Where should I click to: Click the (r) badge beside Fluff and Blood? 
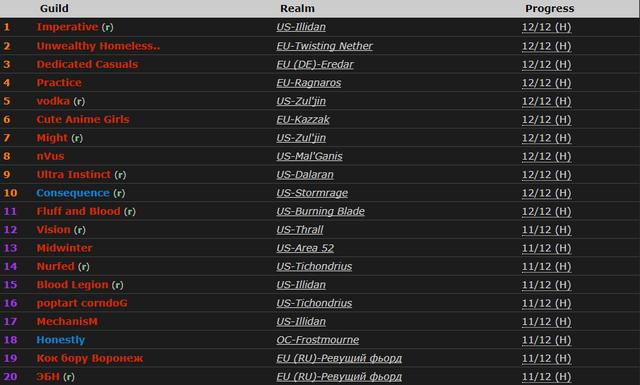130,211
